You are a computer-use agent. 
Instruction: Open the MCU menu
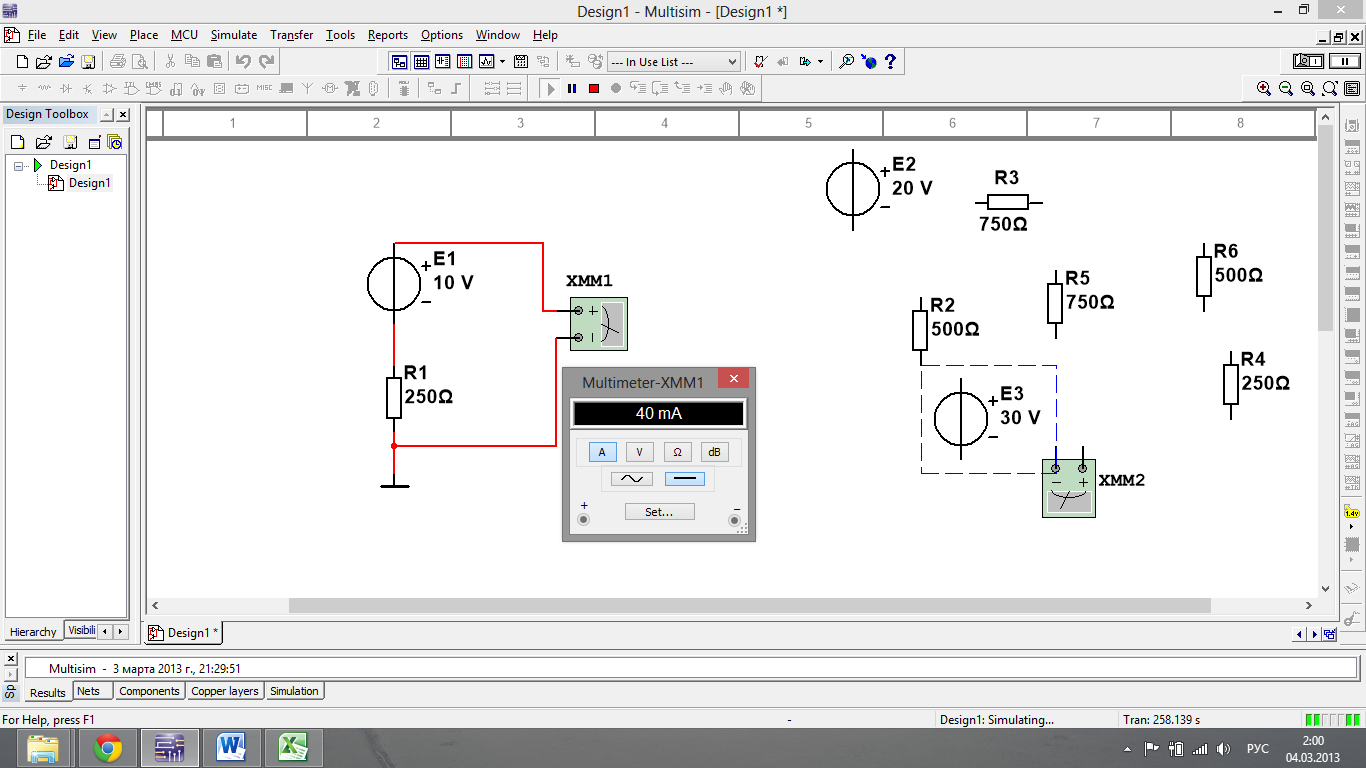[x=184, y=35]
